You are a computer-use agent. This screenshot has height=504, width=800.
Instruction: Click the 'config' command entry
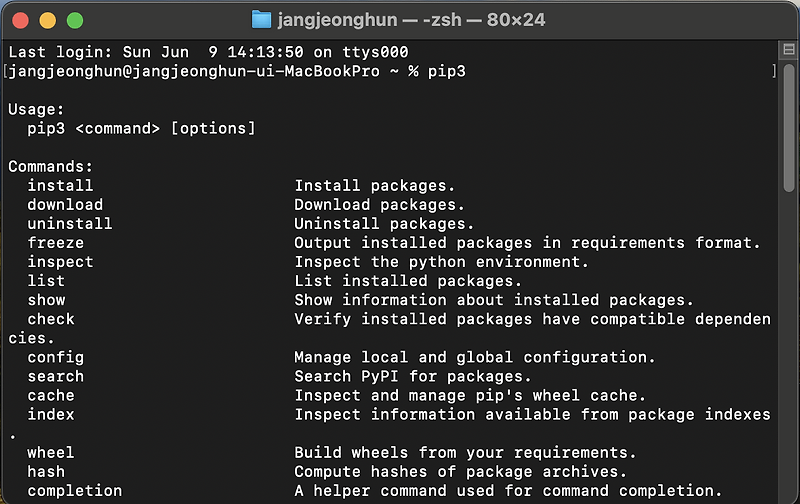tap(56, 357)
